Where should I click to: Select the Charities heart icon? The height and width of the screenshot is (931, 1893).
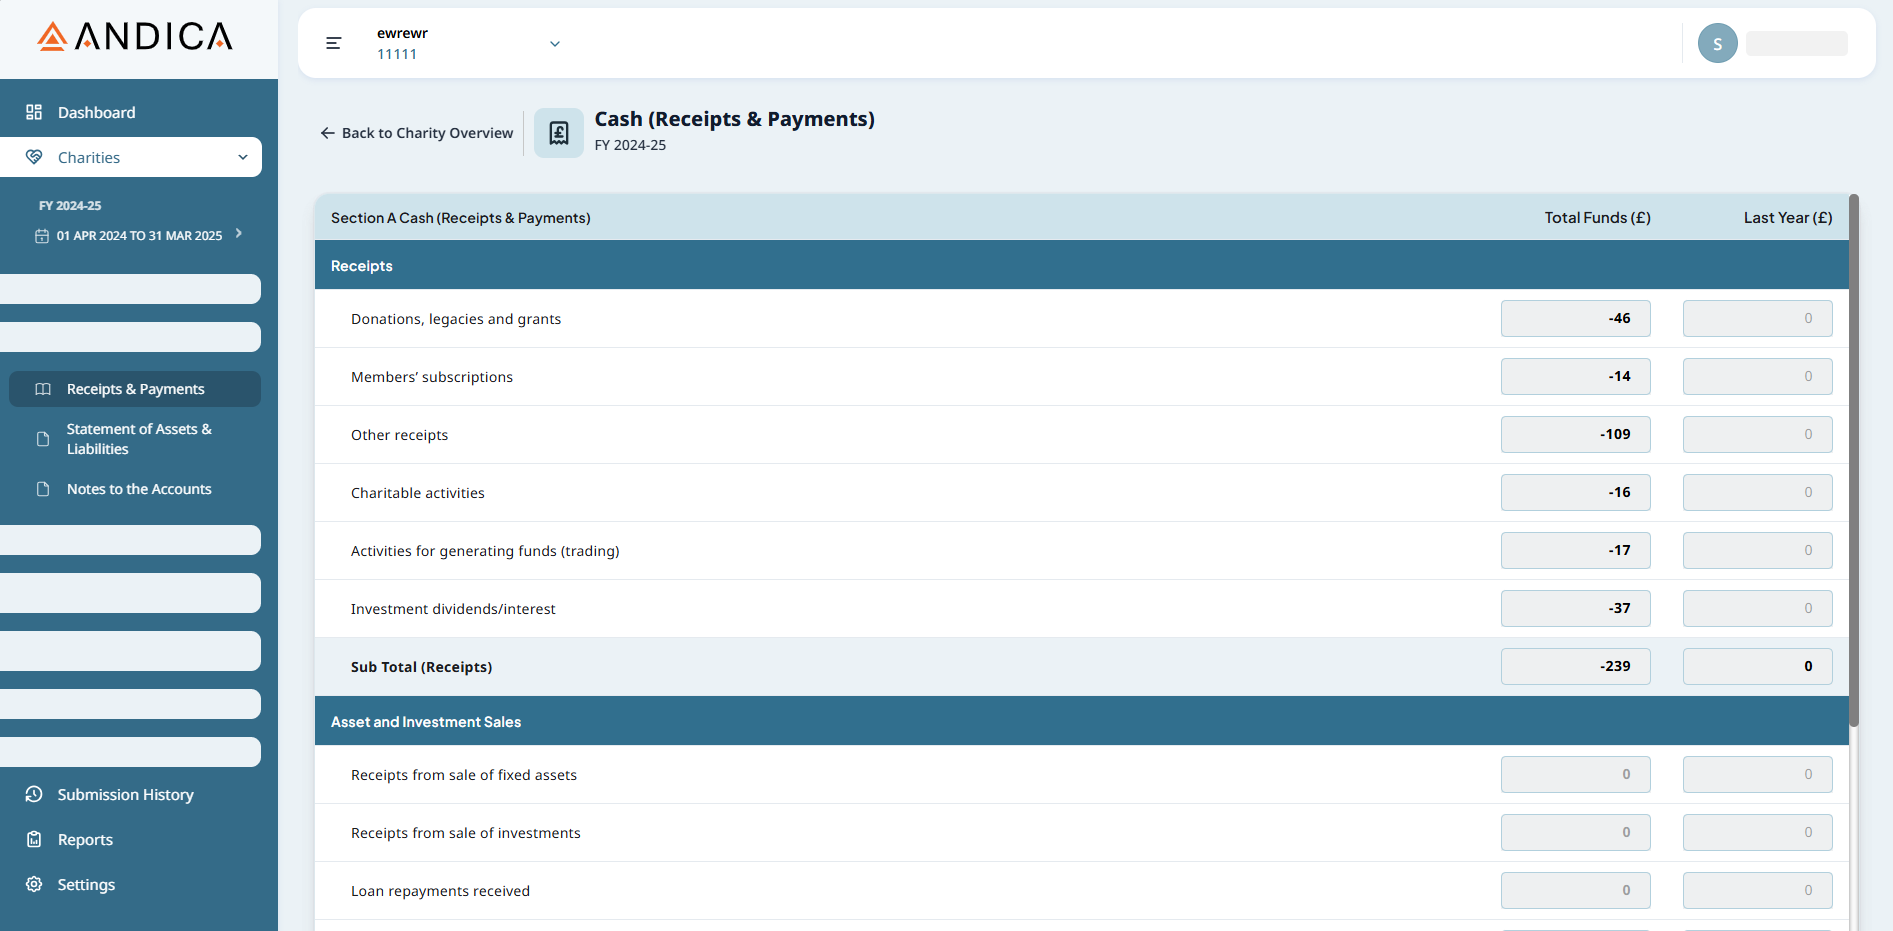click(34, 157)
